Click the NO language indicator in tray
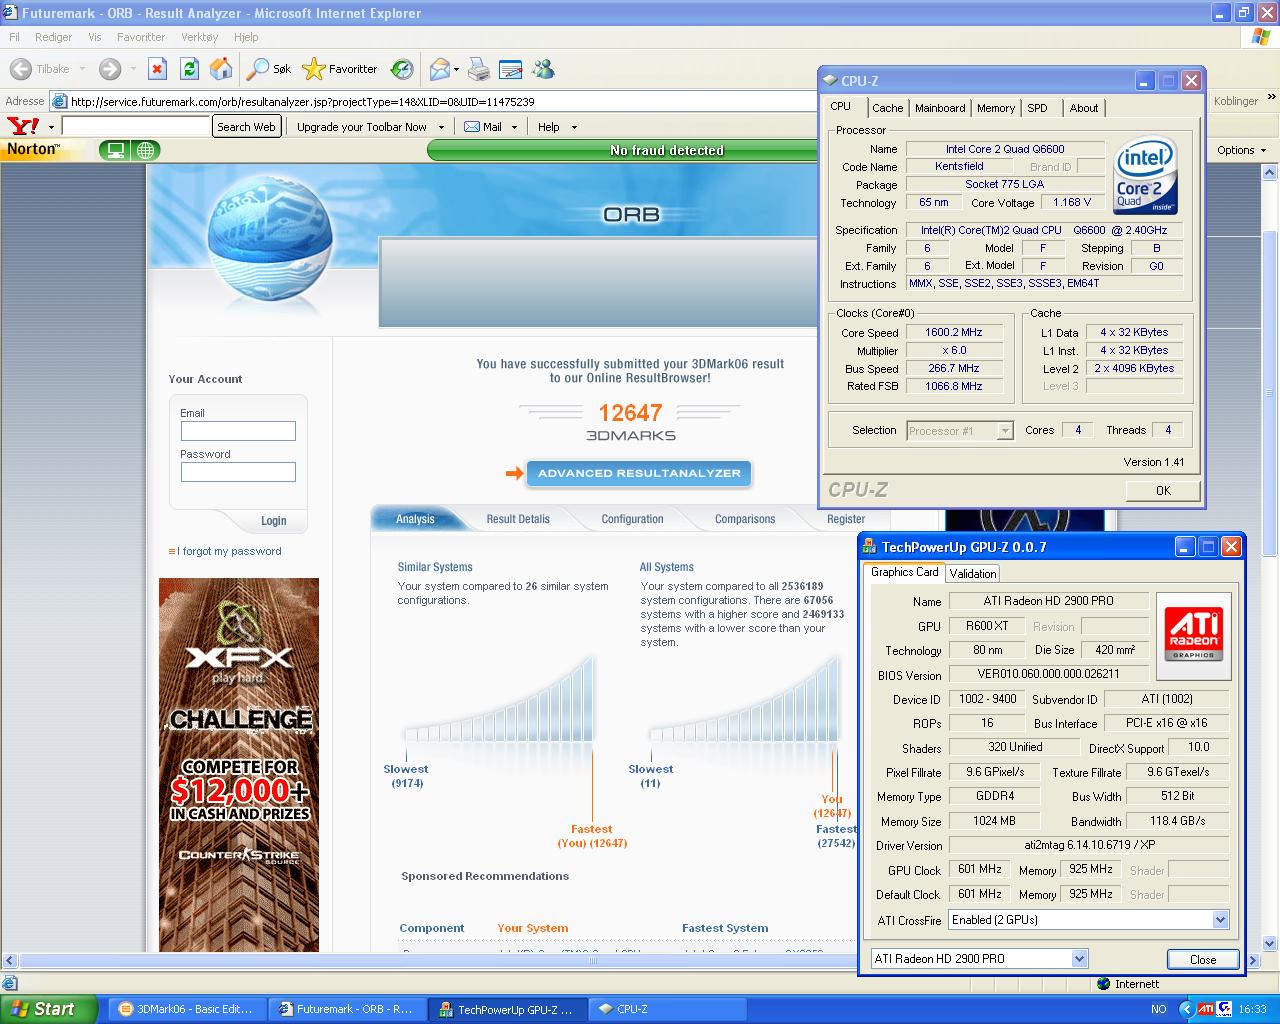 (1158, 1009)
